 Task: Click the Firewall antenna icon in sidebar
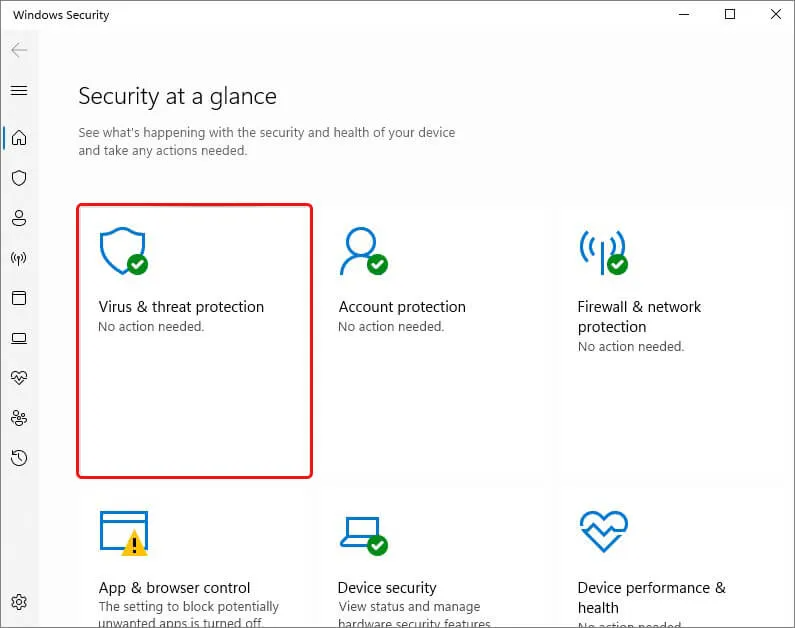pyautogui.click(x=19, y=258)
